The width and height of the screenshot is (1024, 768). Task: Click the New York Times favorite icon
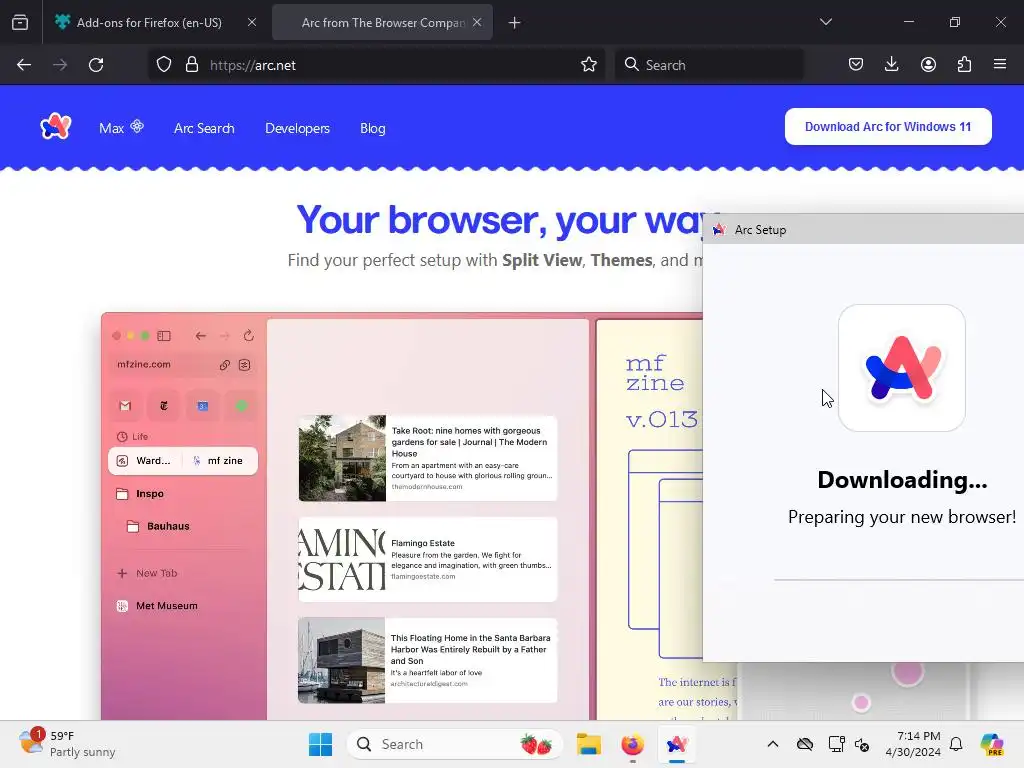click(164, 406)
